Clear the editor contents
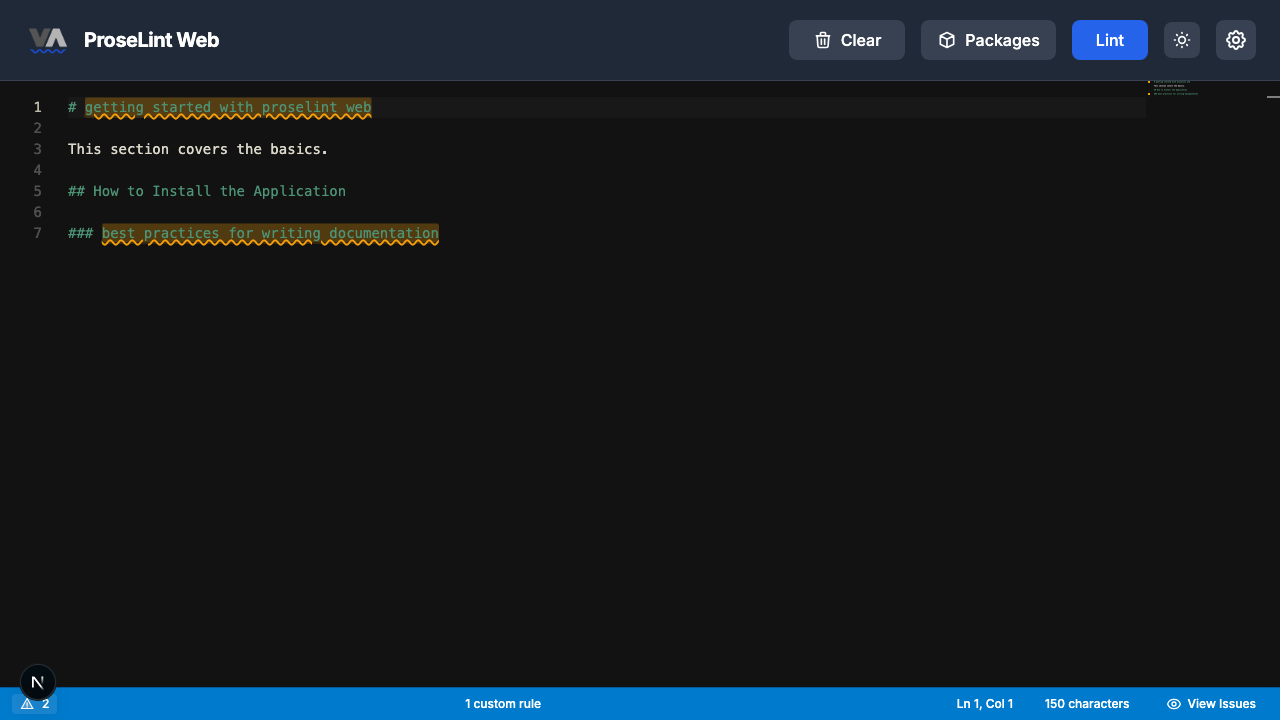The width and height of the screenshot is (1280, 720). pyautogui.click(x=846, y=40)
